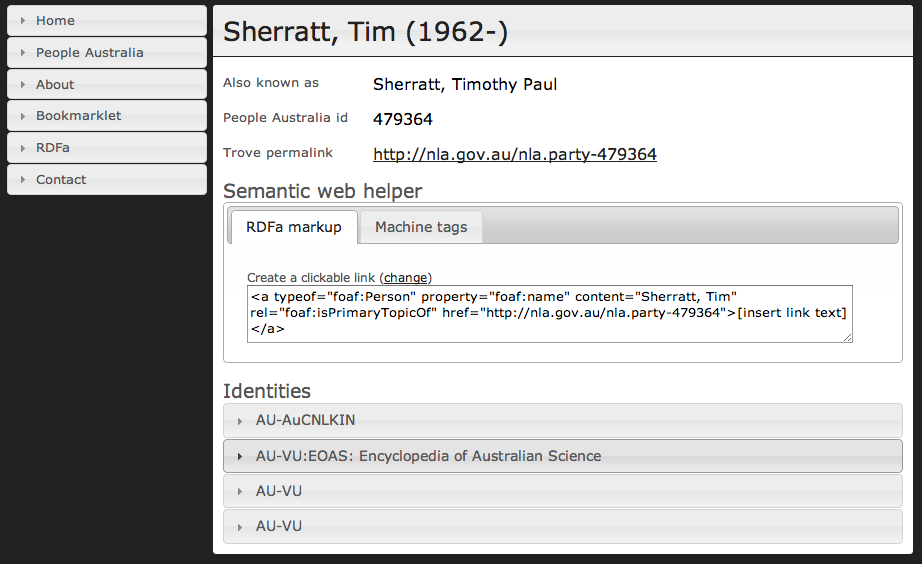This screenshot has width=922, height=564.
Task: Click the triangle icon beside About
Action: coord(22,85)
